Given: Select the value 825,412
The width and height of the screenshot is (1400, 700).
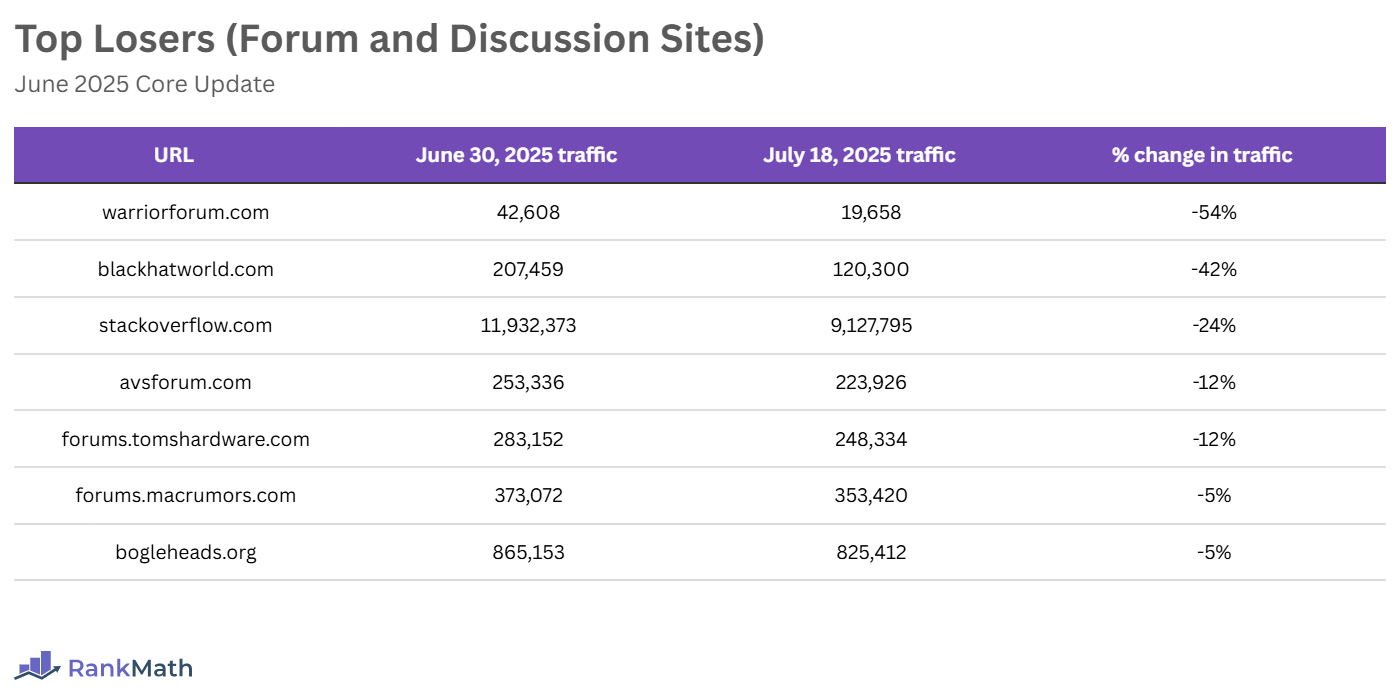Looking at the screenshot, I should pyautogui.click(x=871, y=552).
